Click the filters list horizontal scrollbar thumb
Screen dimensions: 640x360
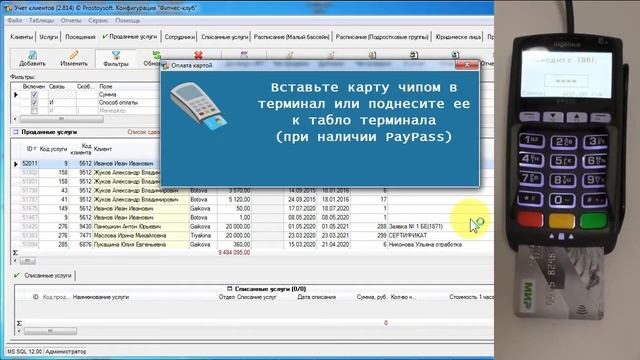point(61,119)
